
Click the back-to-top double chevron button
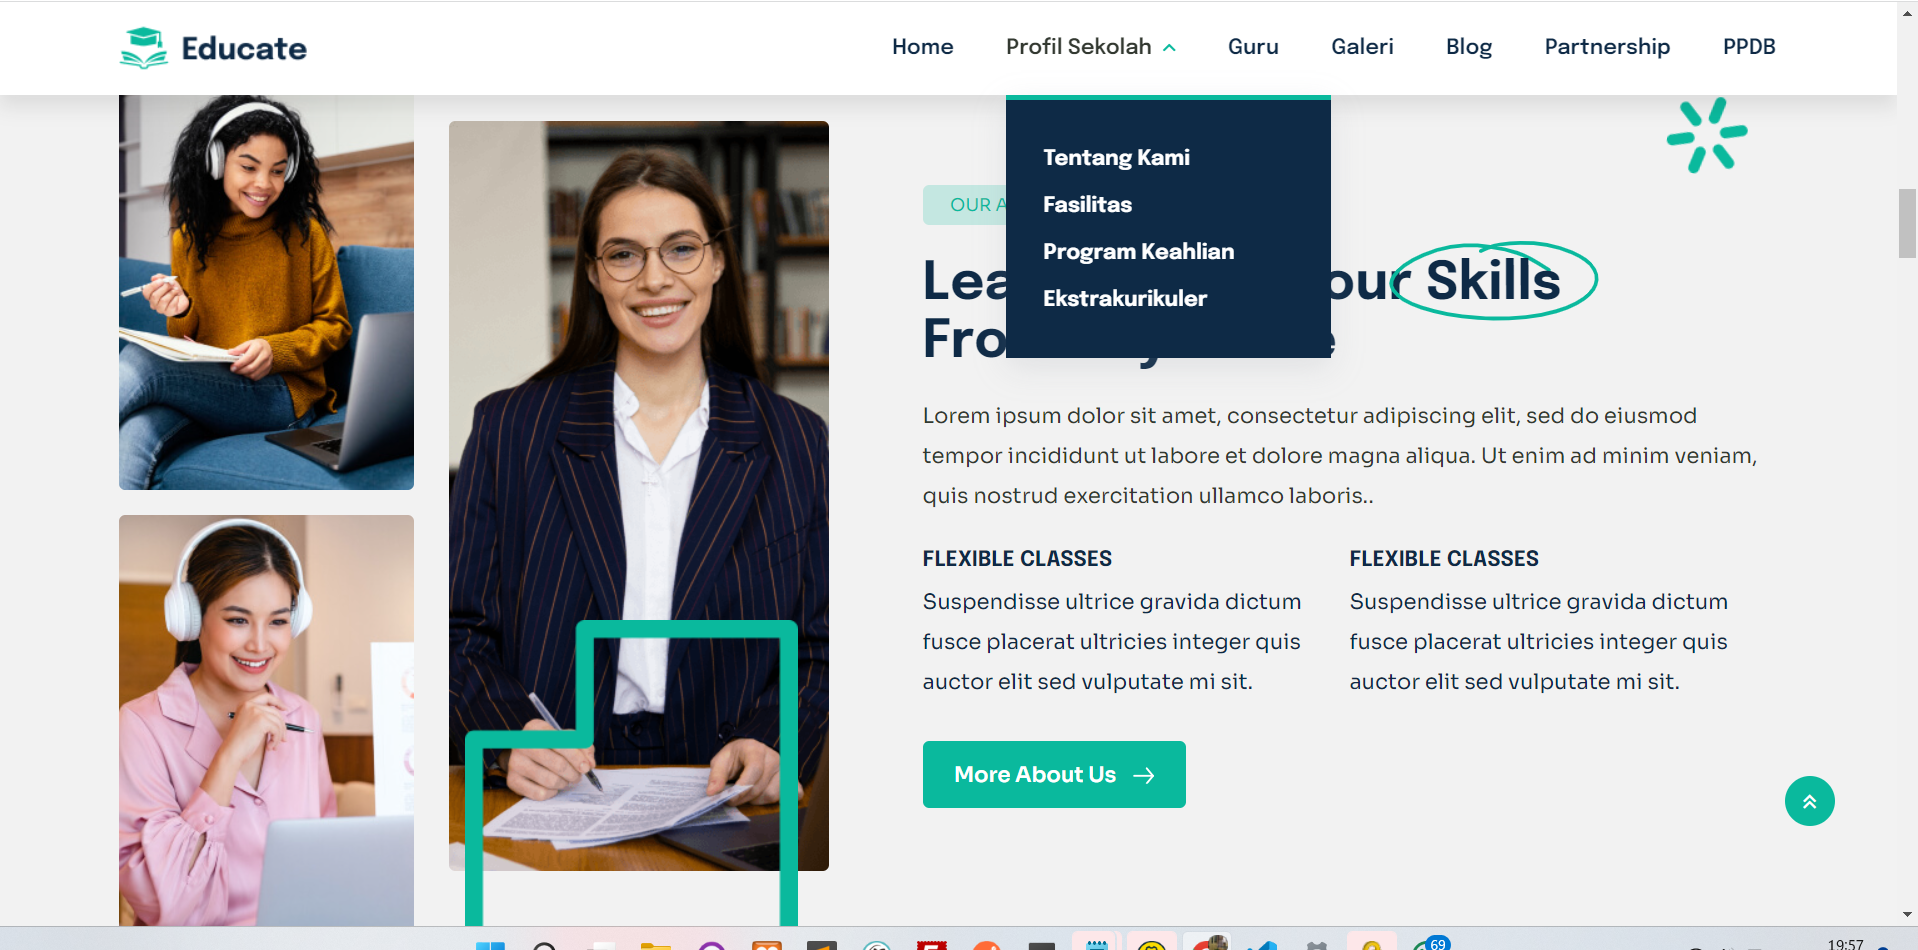(1809, 801)
